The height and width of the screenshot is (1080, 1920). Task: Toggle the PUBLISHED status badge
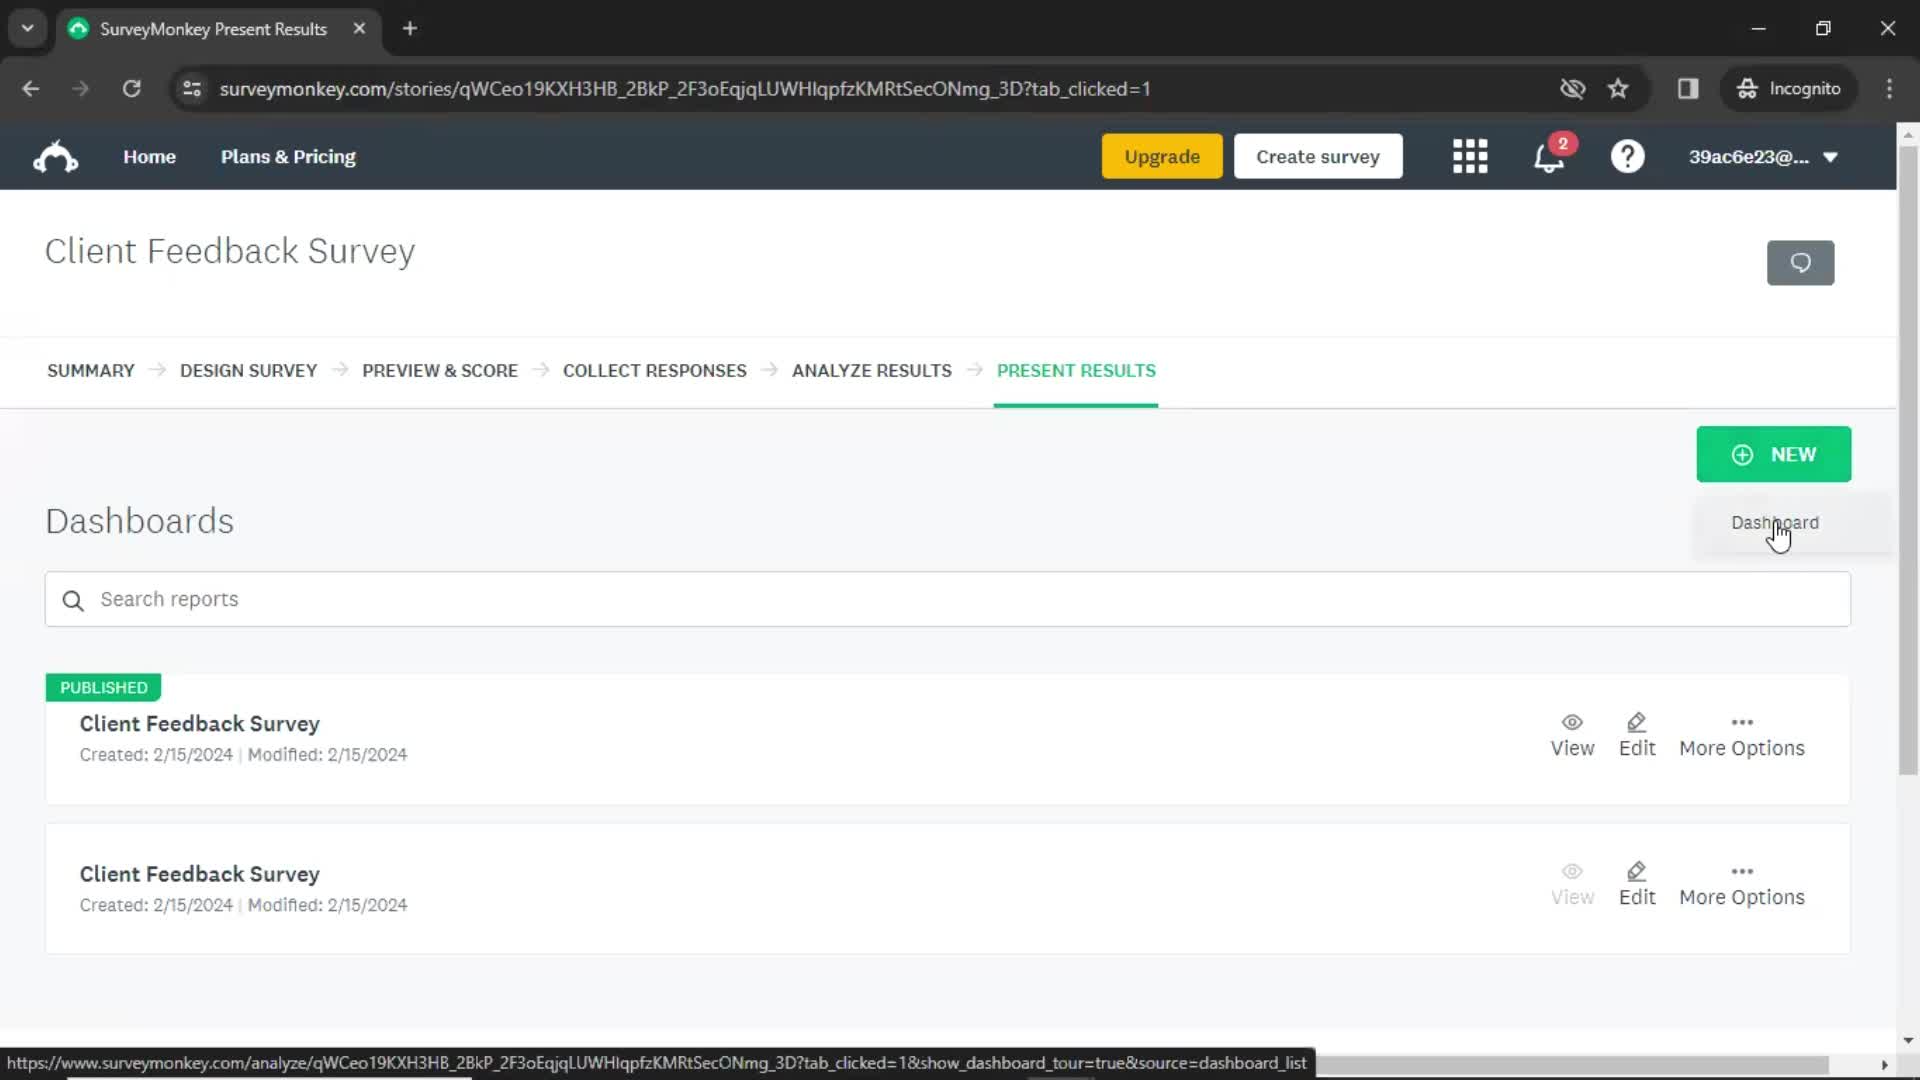[x=104, y=687]
